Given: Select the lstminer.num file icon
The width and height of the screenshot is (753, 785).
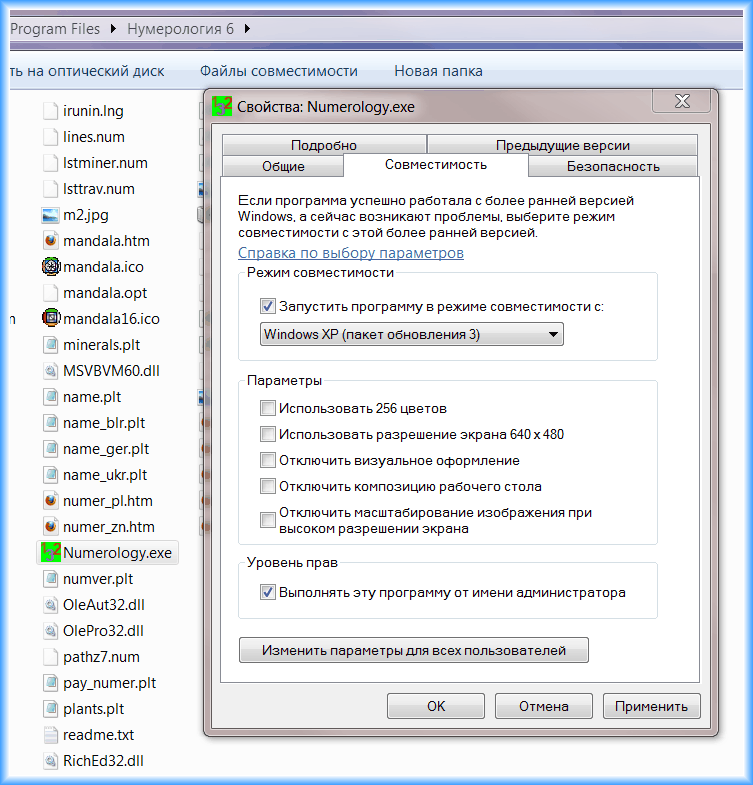Looking at the screenshot, I should point(51,163).
